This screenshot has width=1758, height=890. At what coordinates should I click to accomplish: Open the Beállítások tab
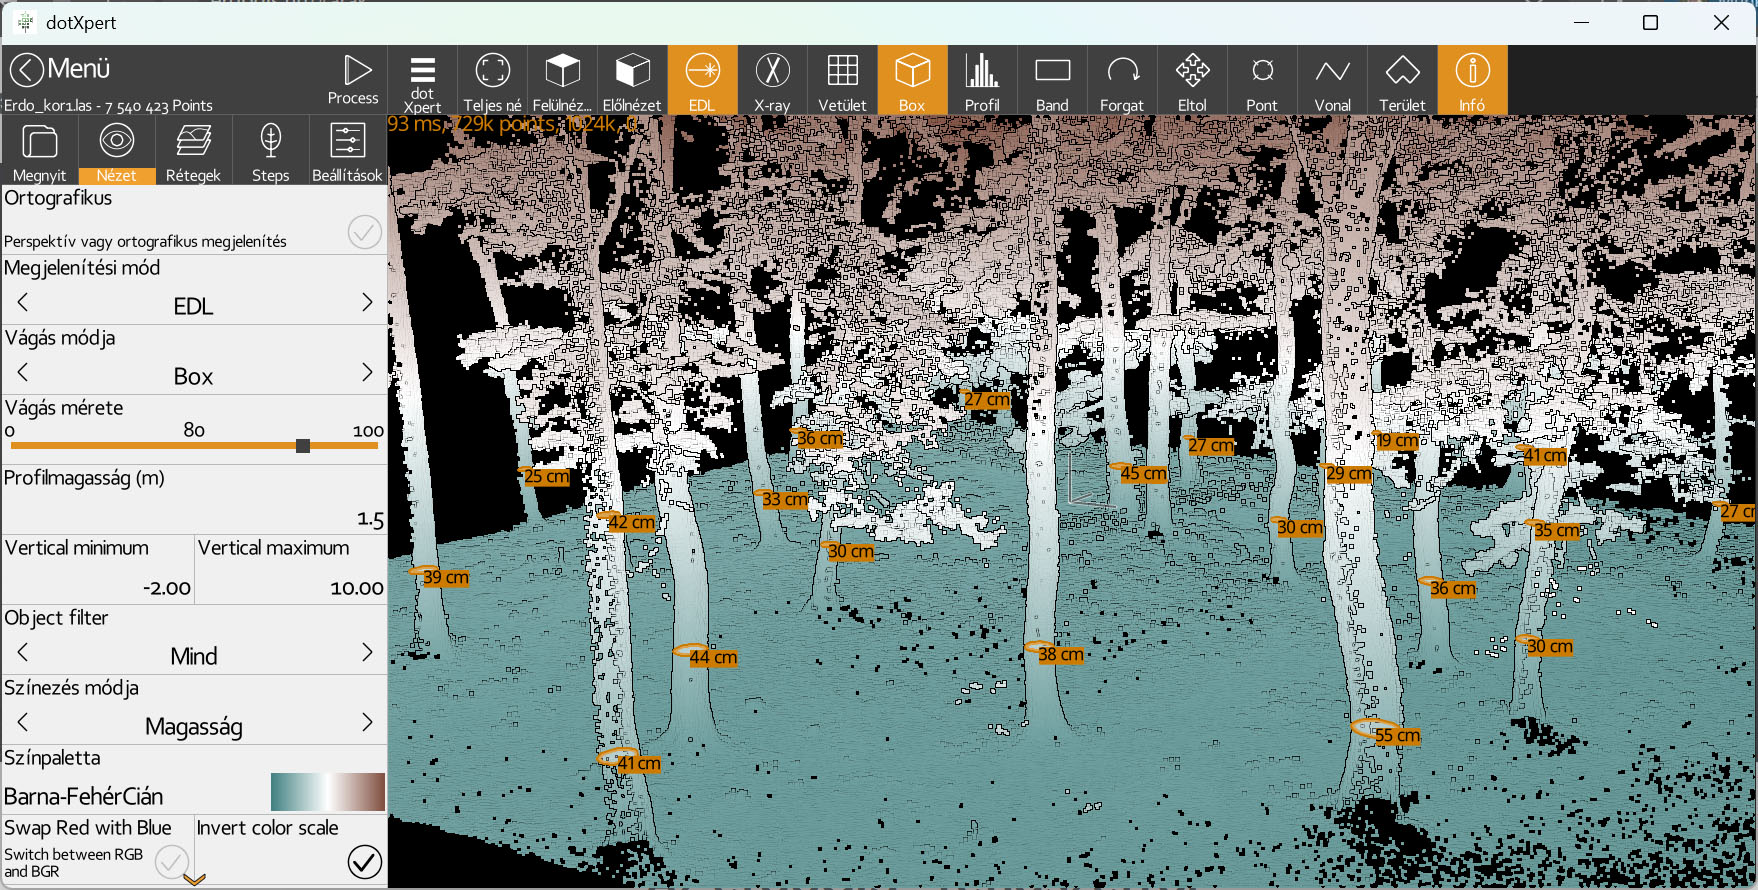(347, 150)
